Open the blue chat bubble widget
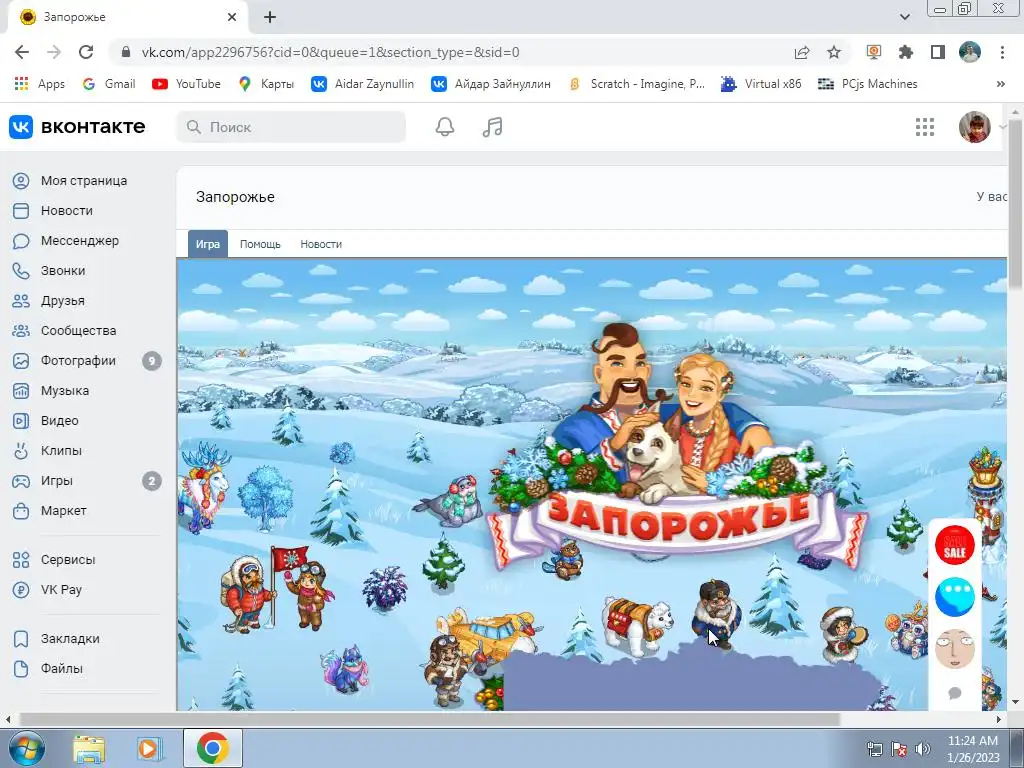1024x768 pixels. pos(954,596)
